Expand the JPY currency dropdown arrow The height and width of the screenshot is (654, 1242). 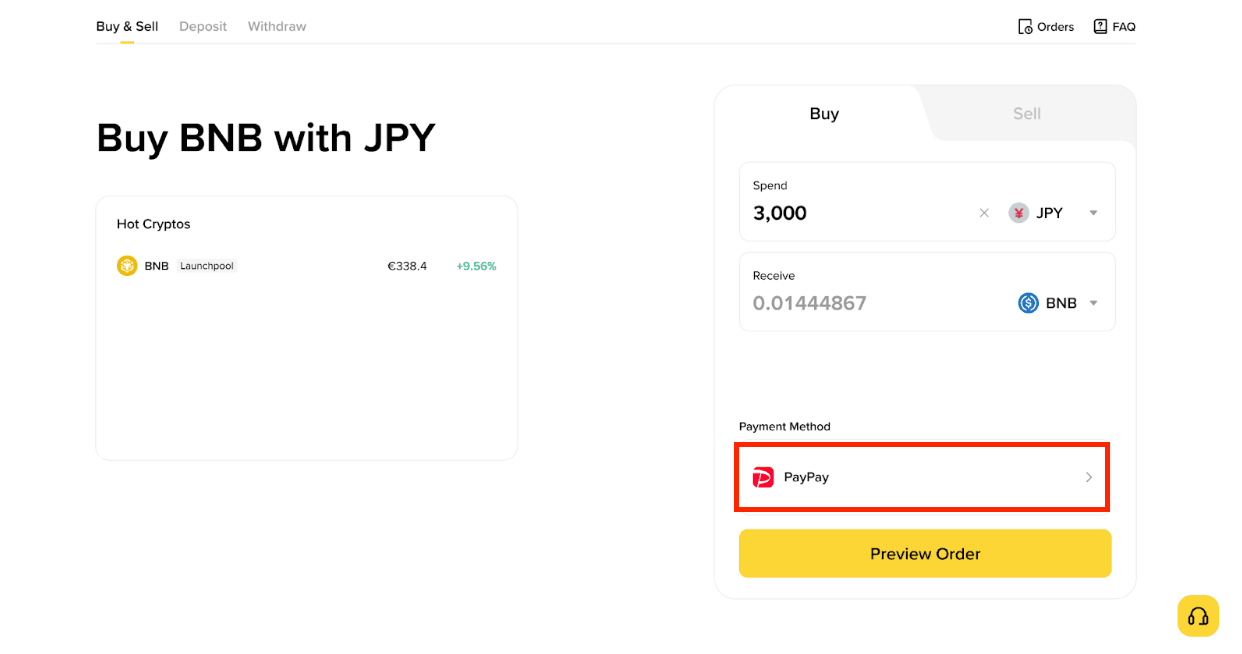click(x=1093, y=213)
